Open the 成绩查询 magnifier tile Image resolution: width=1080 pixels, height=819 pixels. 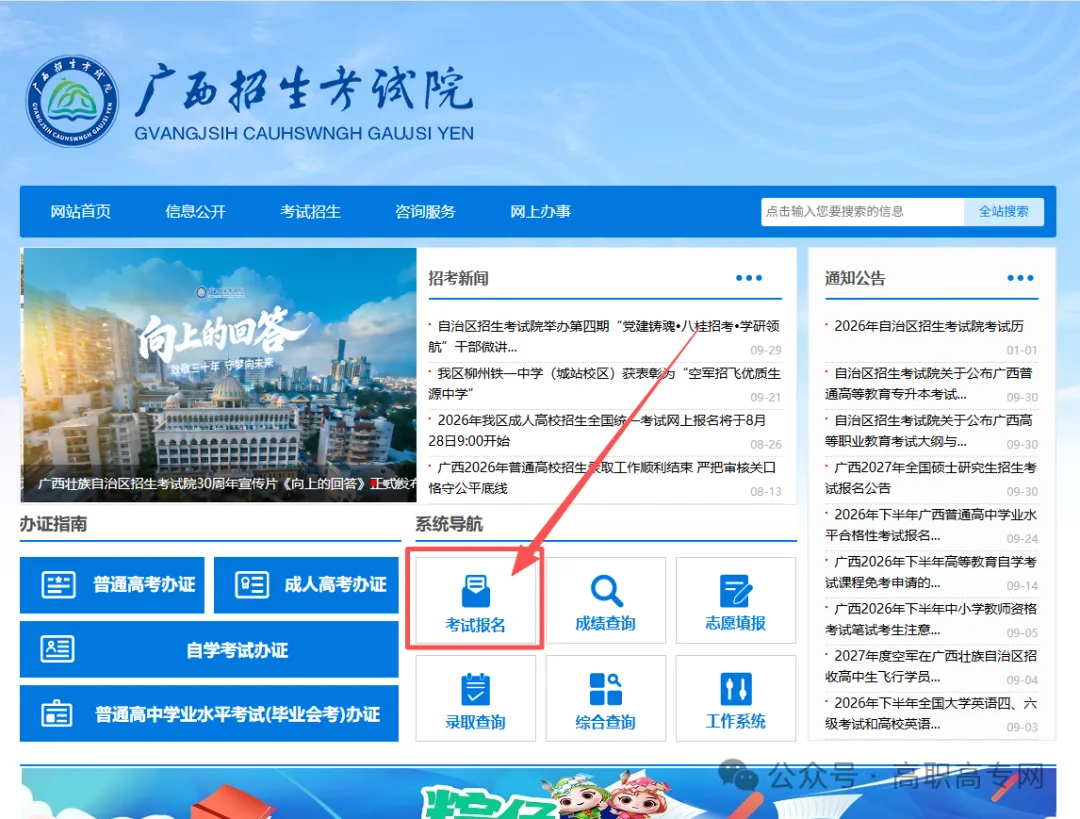pyautogui.click(x=605, y=600)
